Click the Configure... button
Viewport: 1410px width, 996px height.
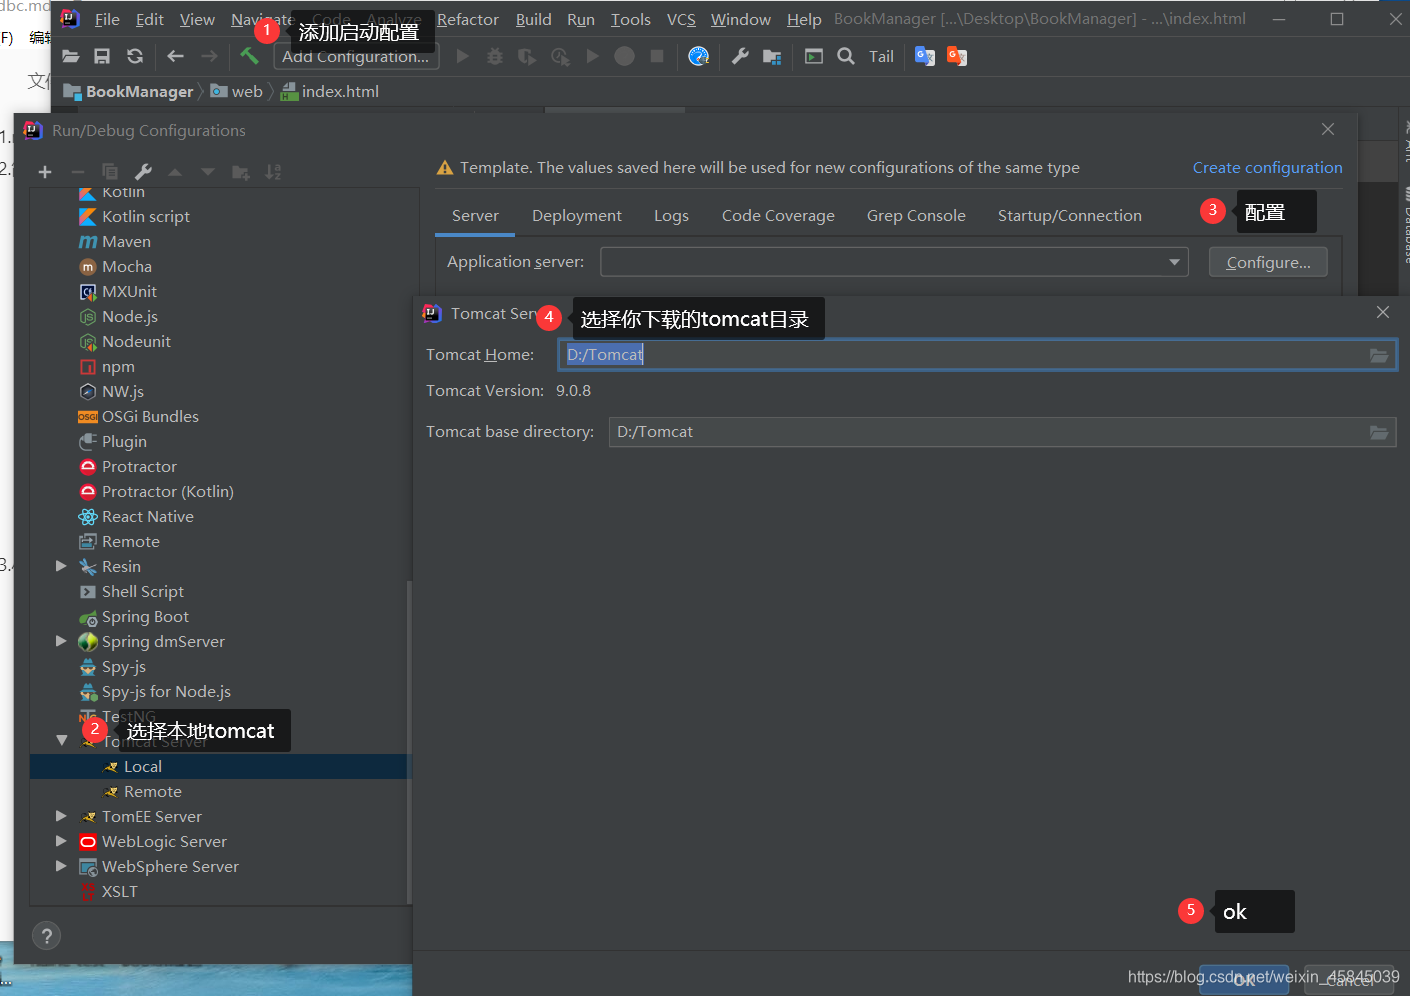point(1268,262)
